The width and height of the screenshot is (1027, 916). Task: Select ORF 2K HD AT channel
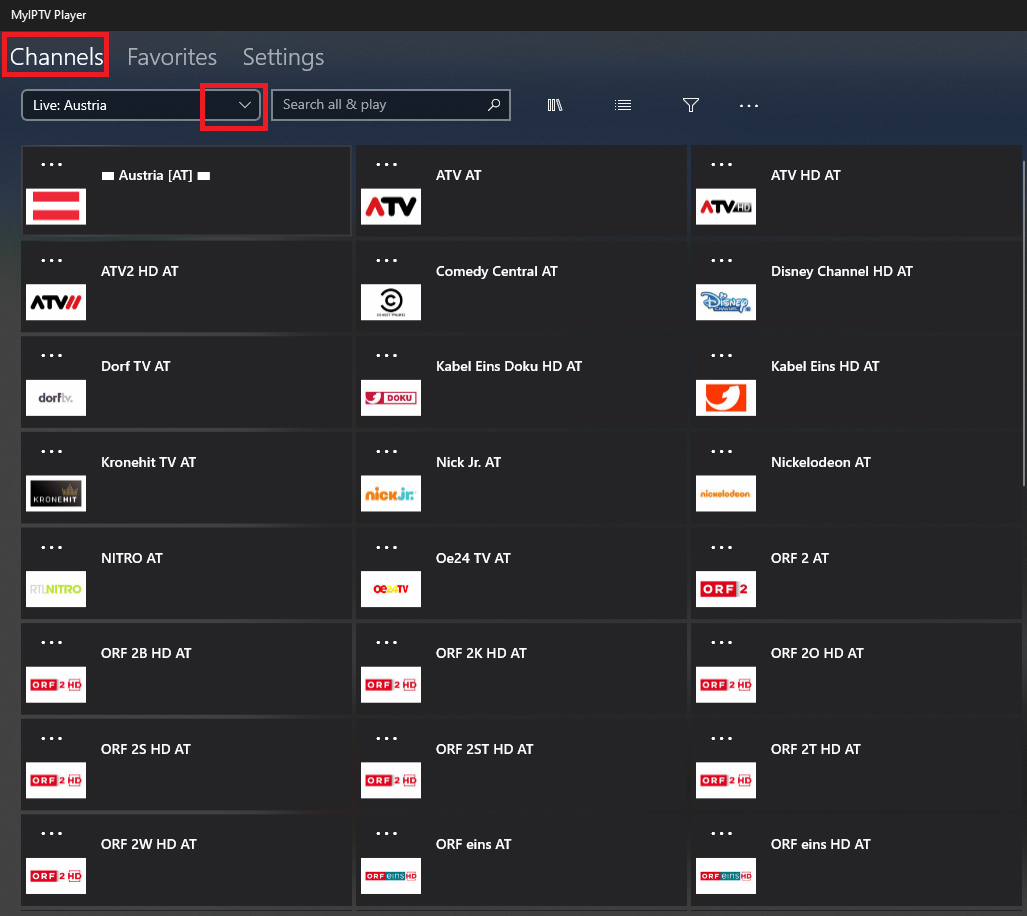521,669
